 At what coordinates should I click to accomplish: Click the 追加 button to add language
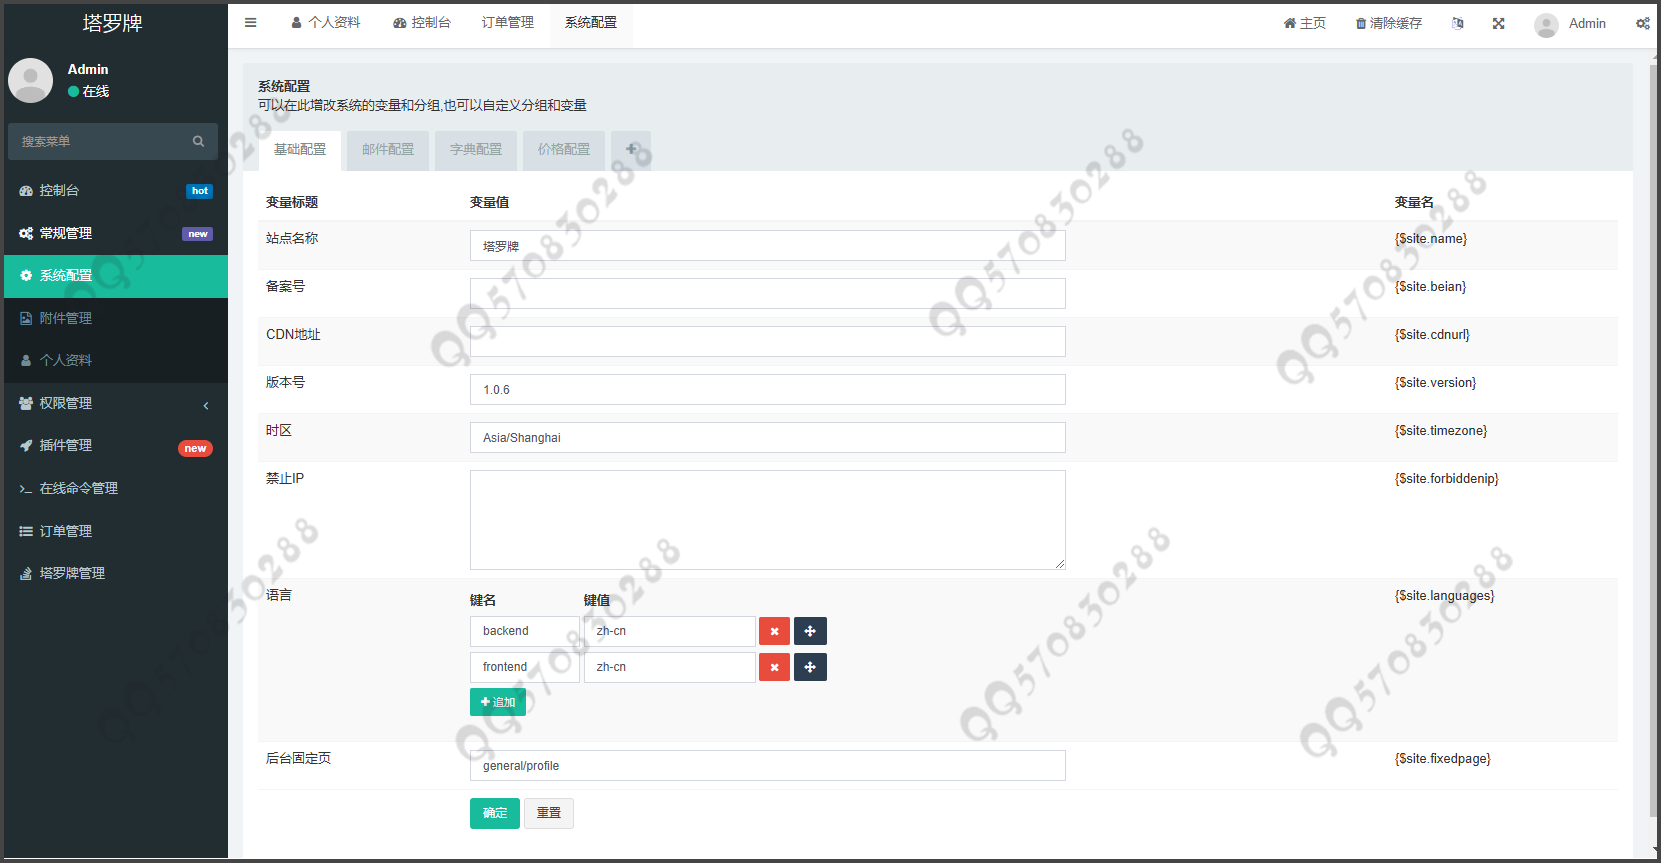point(497,702)
